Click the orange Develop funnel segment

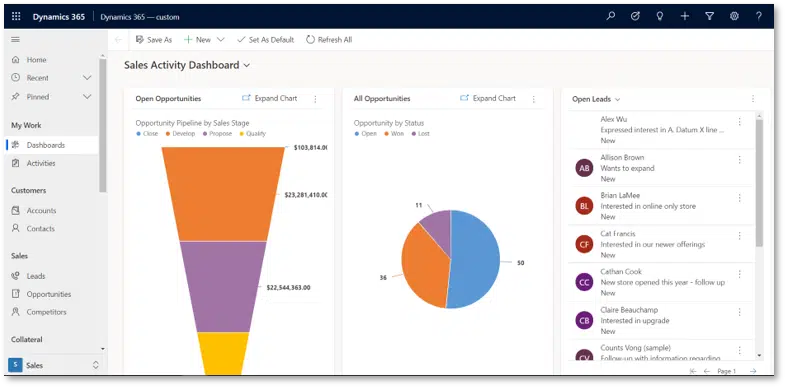[223, 194]
